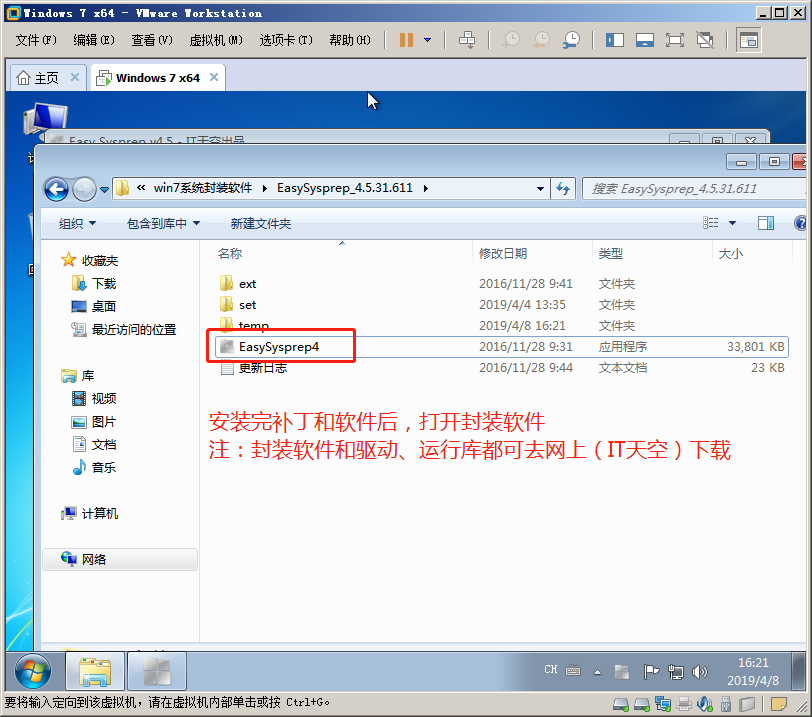This screenshot has width=812, height=717.
Task: Open the 帮助(H) menu
Action: [350, 40]
